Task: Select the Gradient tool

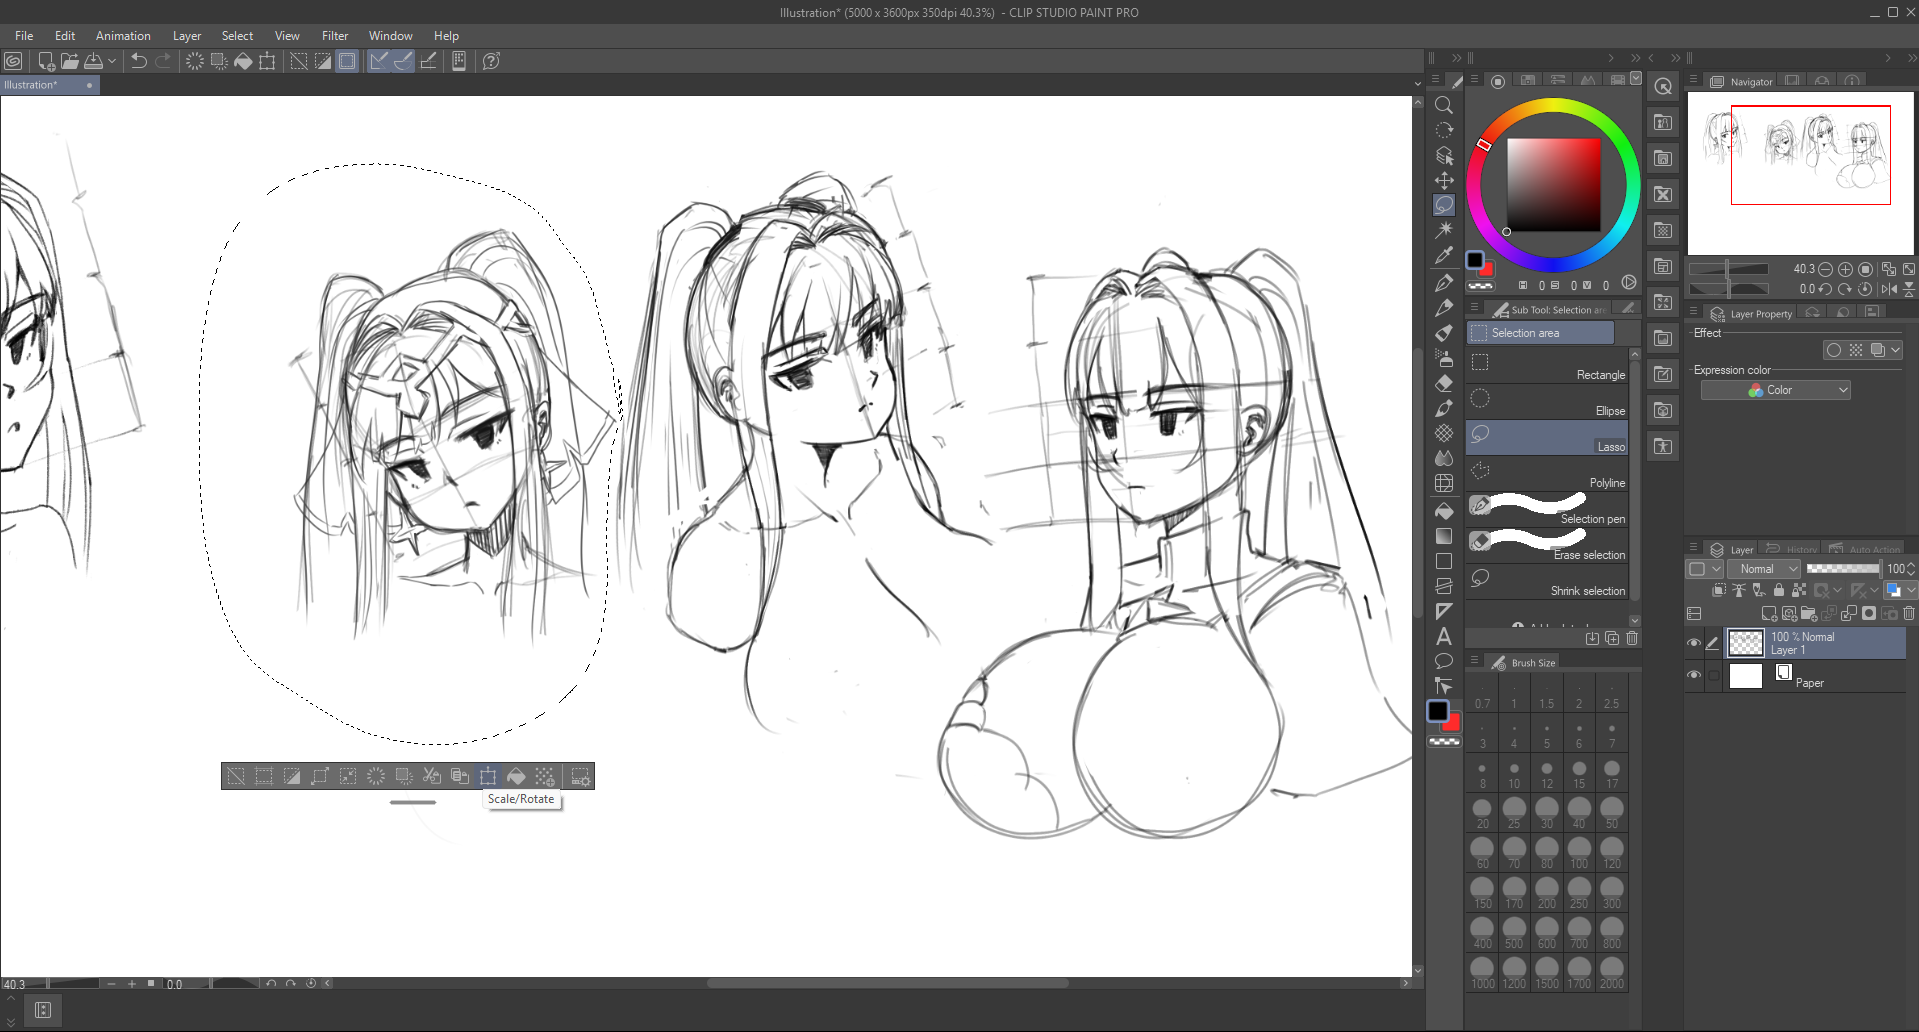Action: tap(1444, 536)
